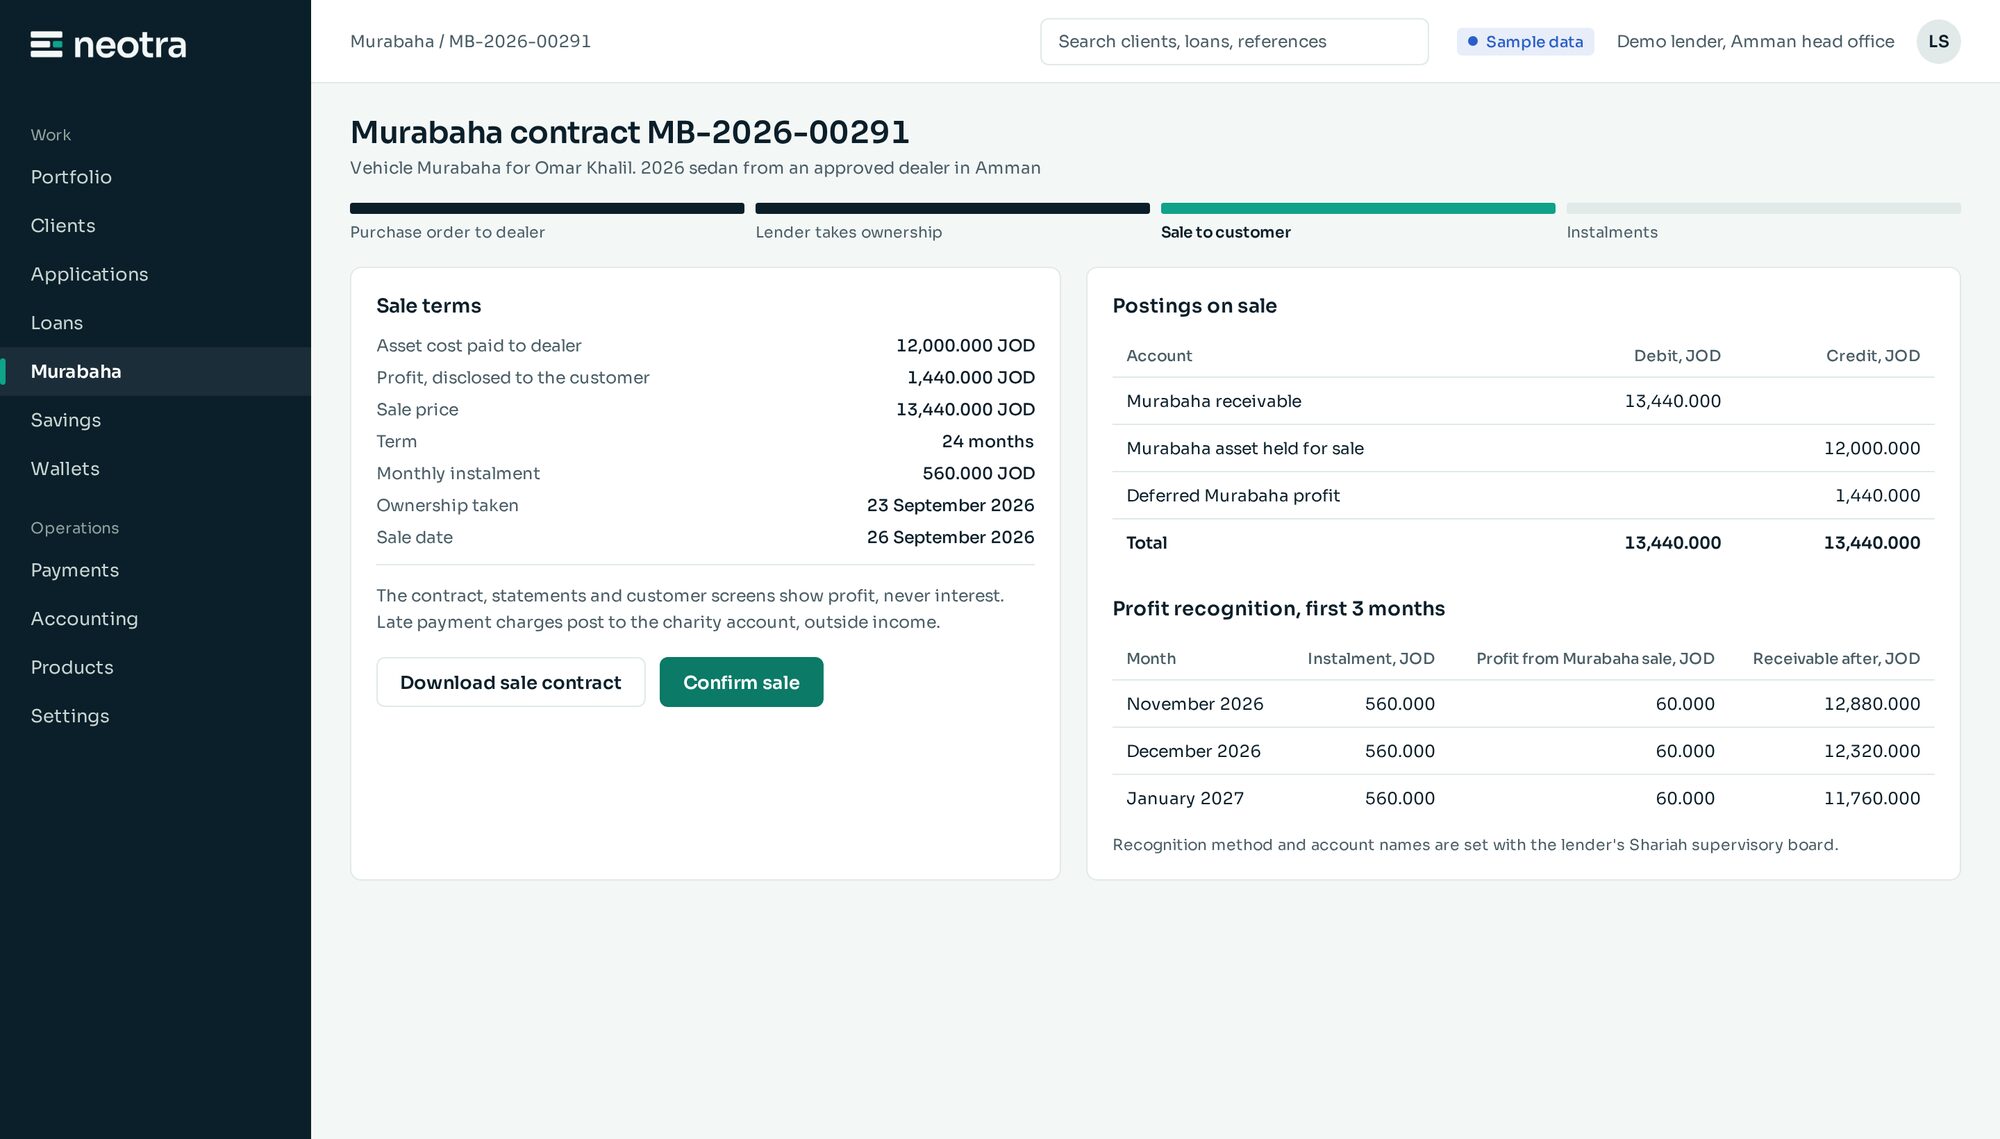Click the 560.000 JOD monthly instalment value

click(x=978, y=473)
